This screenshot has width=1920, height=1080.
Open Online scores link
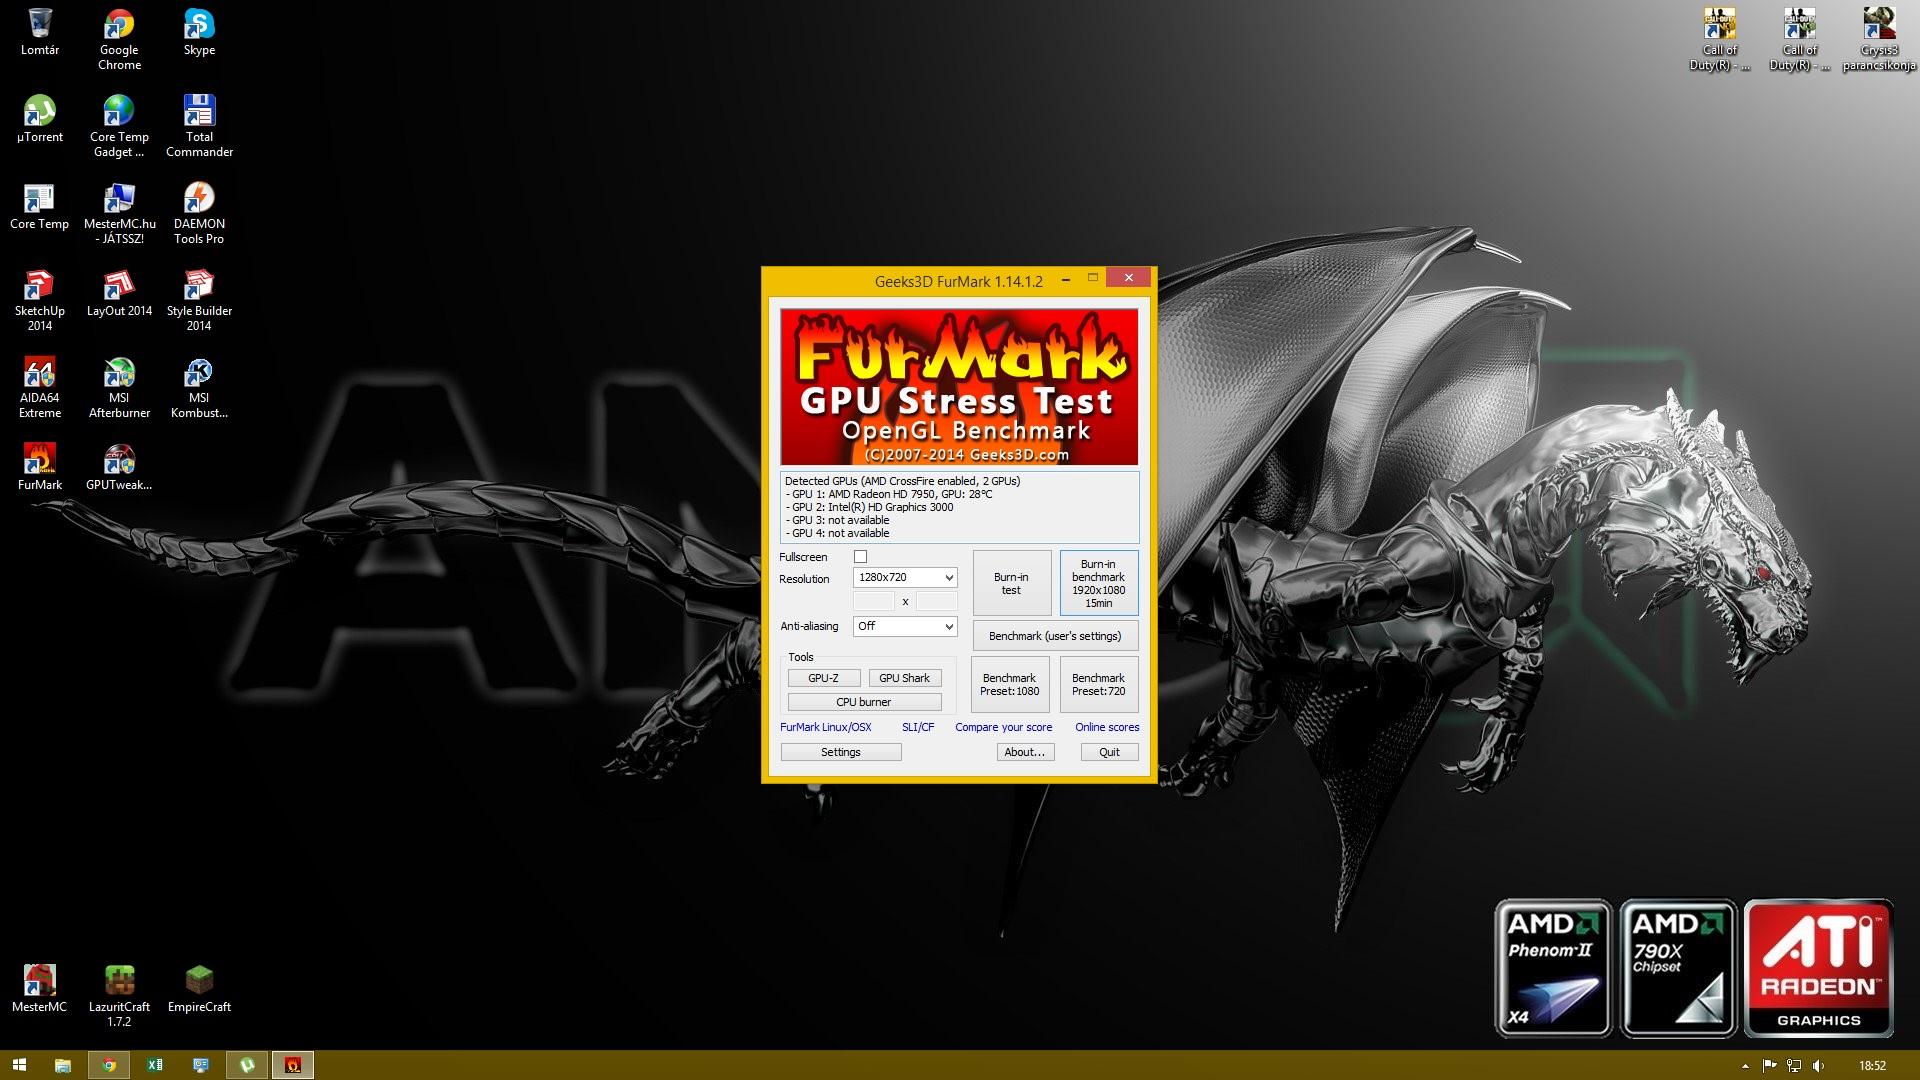pyautogui.click(x=1107, y=727)
